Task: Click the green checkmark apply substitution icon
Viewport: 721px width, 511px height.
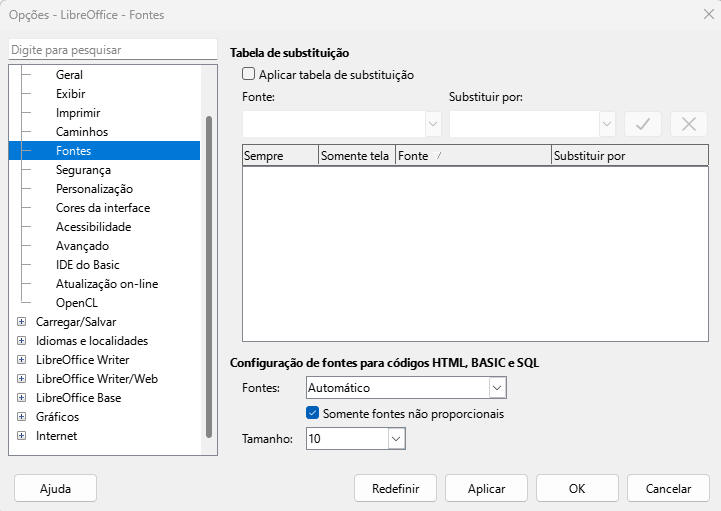Action: click(642, 124)
